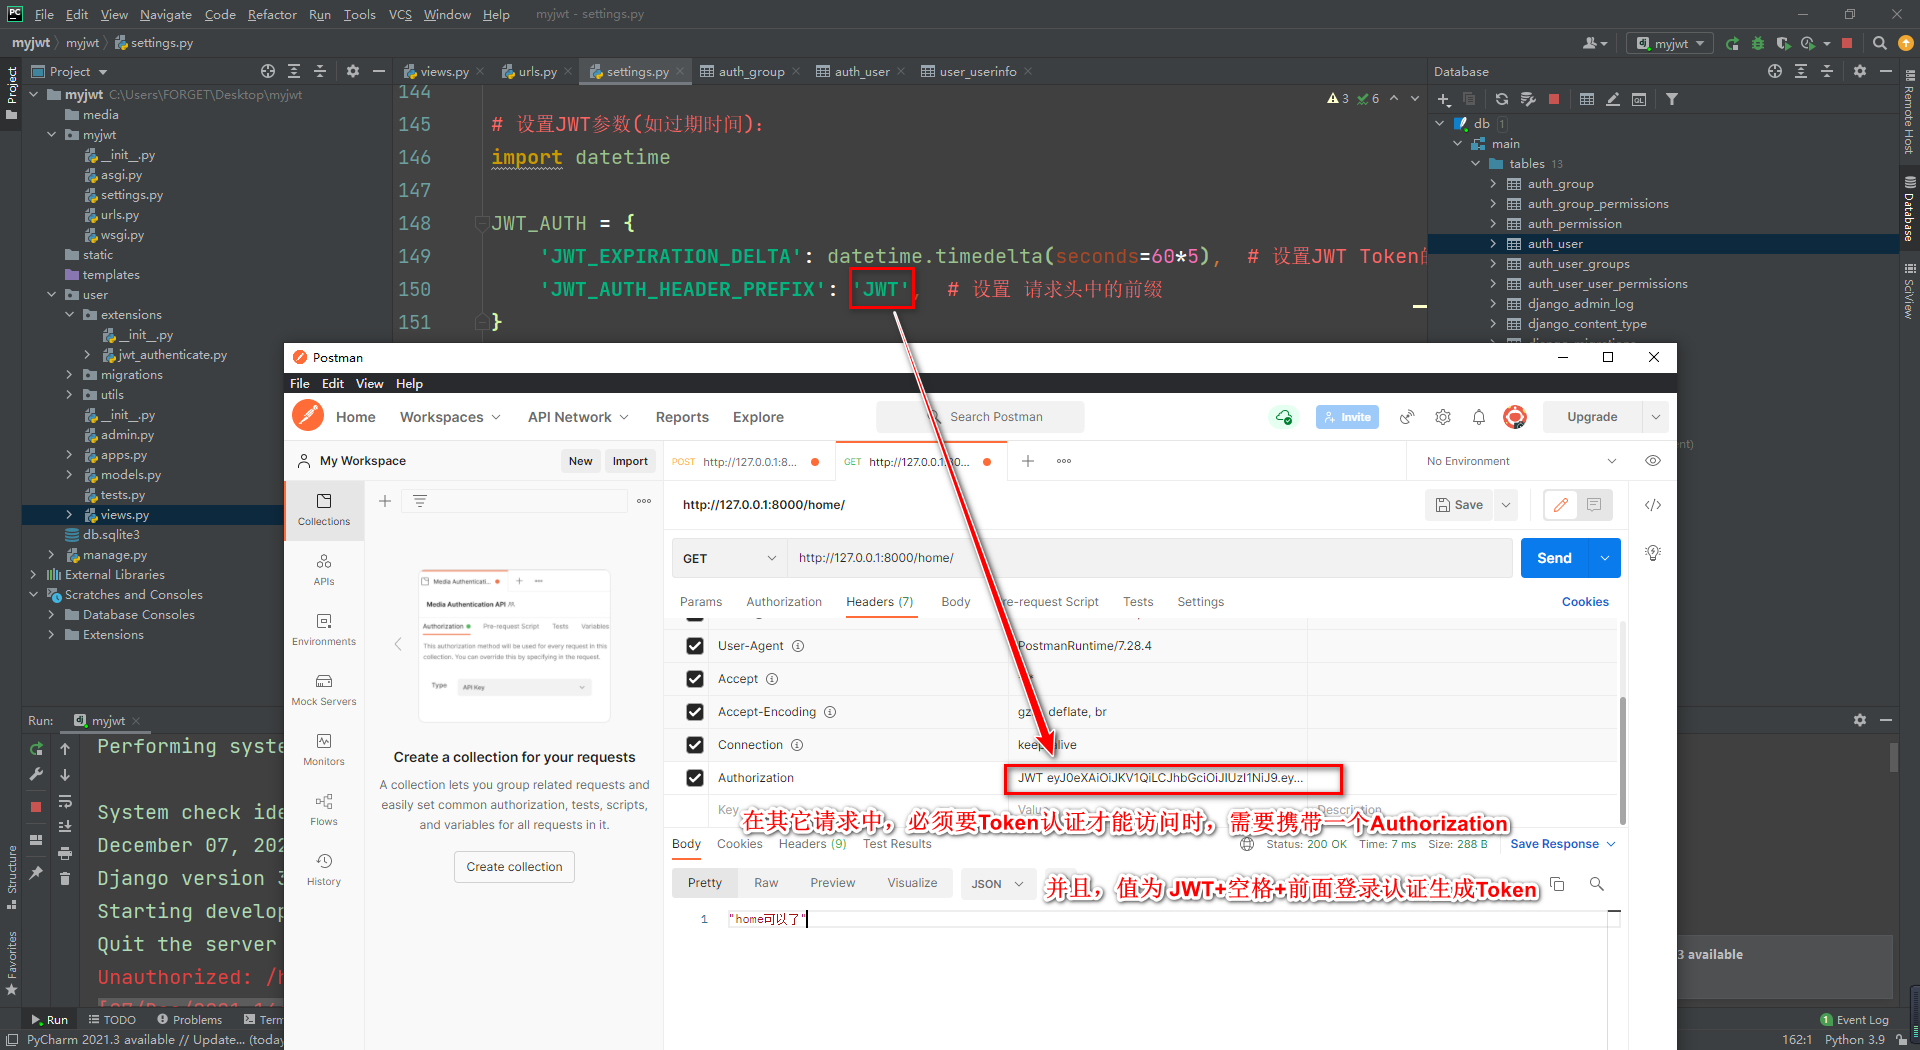
Task: Click the Search Postman field
Action: click(x=980, y=417)
